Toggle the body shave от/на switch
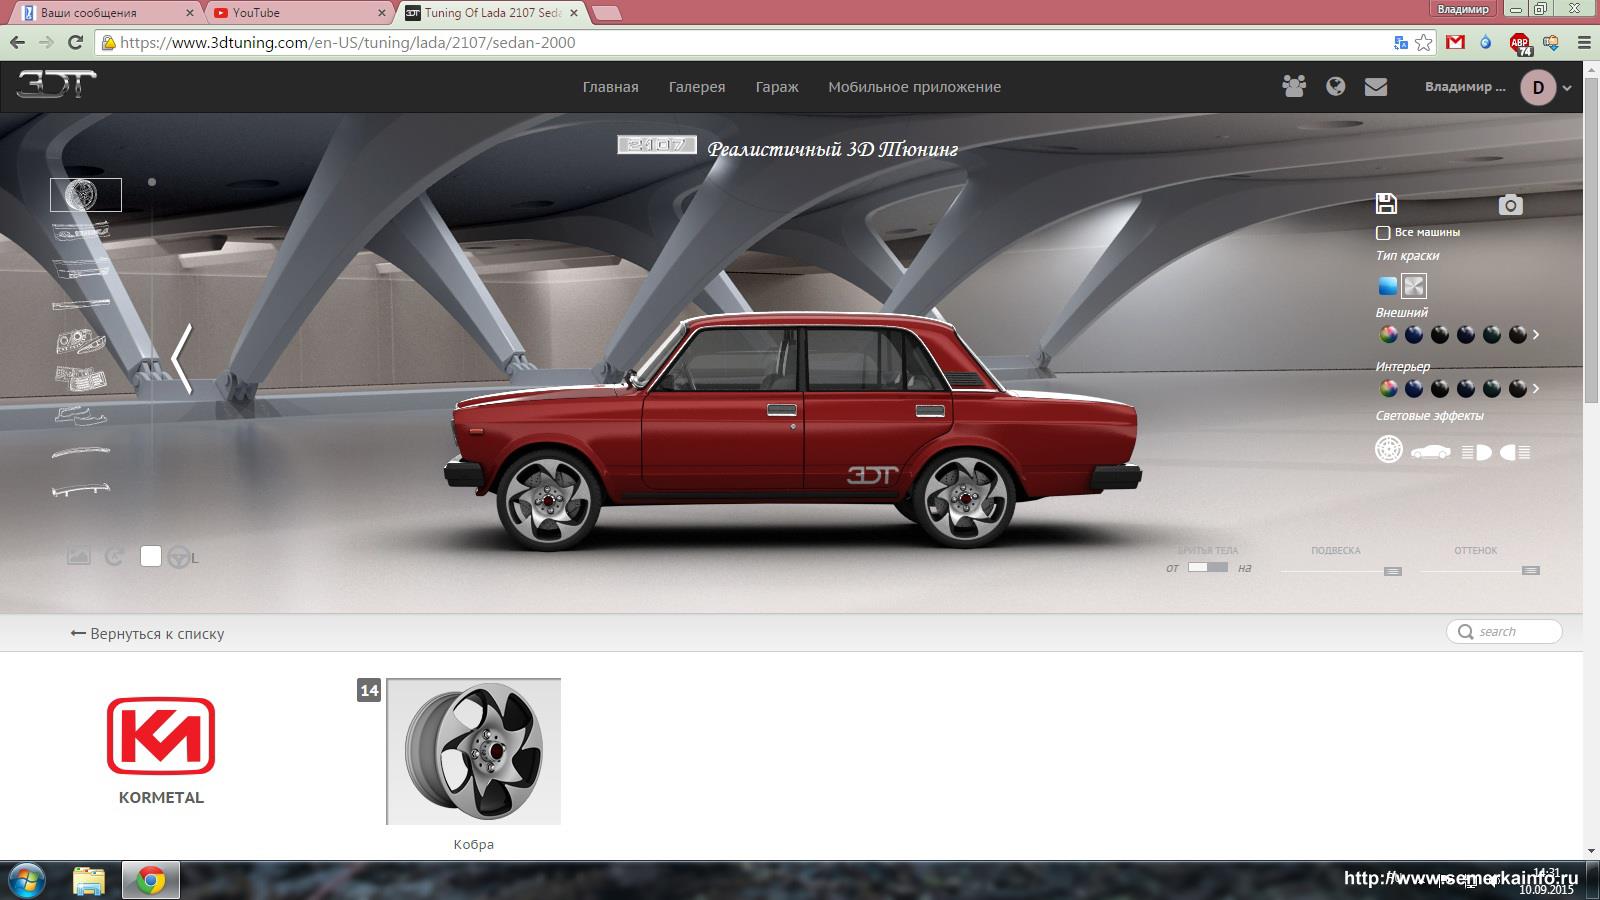The width and height of the screenshot is (1600, 900). 1207,567
